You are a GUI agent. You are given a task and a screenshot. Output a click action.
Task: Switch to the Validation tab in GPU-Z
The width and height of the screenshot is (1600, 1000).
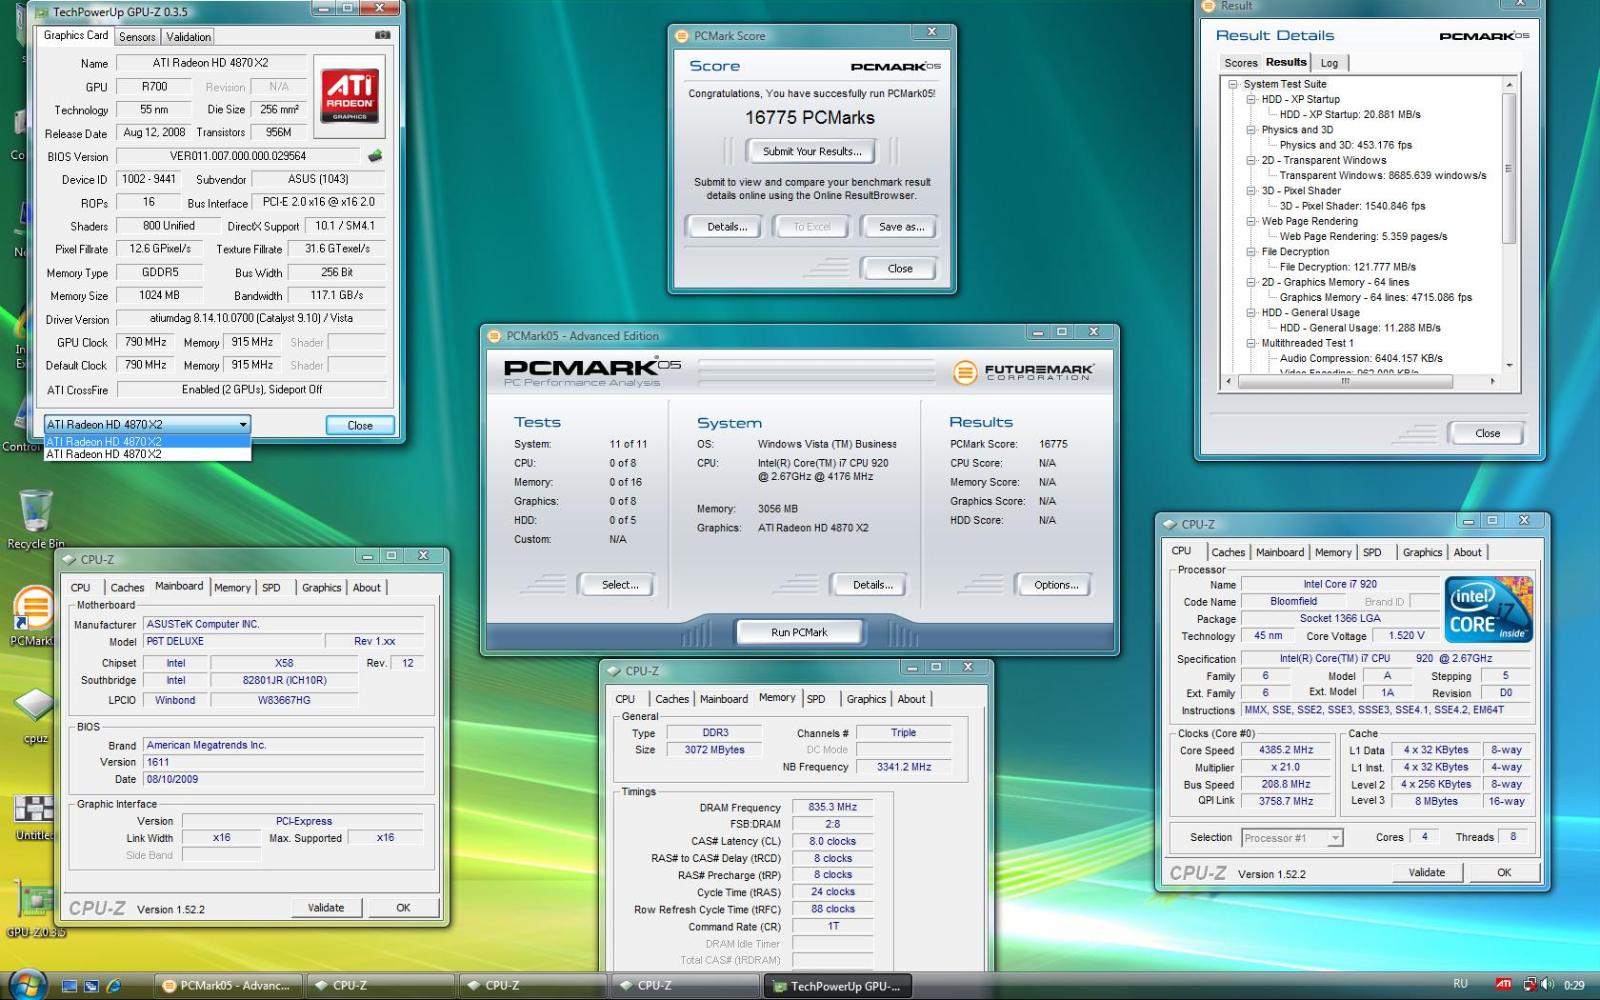click(x=188, y=37)
